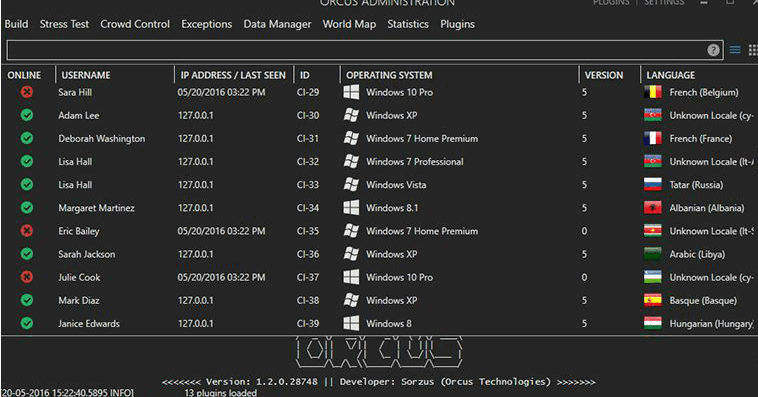Click the Hungary flag icon
This screenshot has width=758, height=397.
click(653, 323)
